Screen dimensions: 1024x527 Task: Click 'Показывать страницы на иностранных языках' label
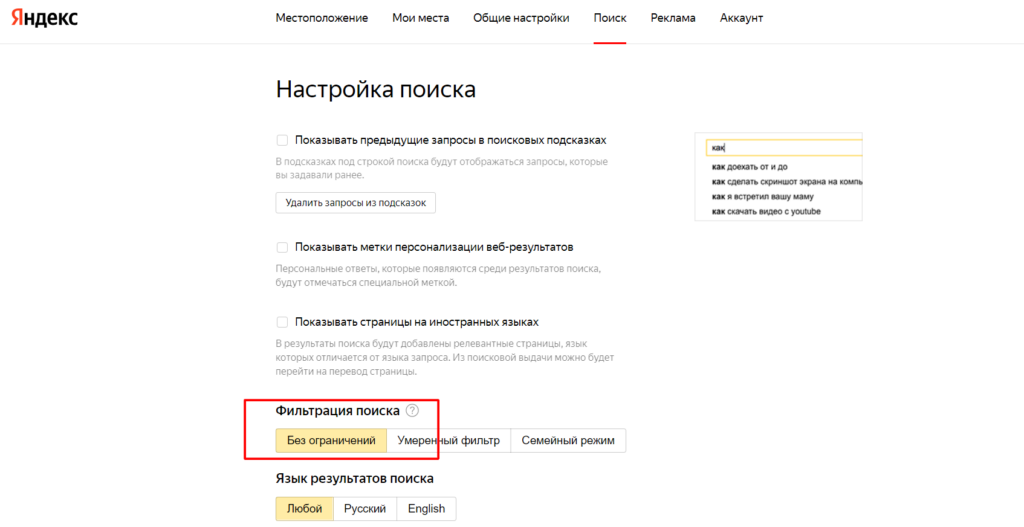pyautogui.click(x=417, y=322)
